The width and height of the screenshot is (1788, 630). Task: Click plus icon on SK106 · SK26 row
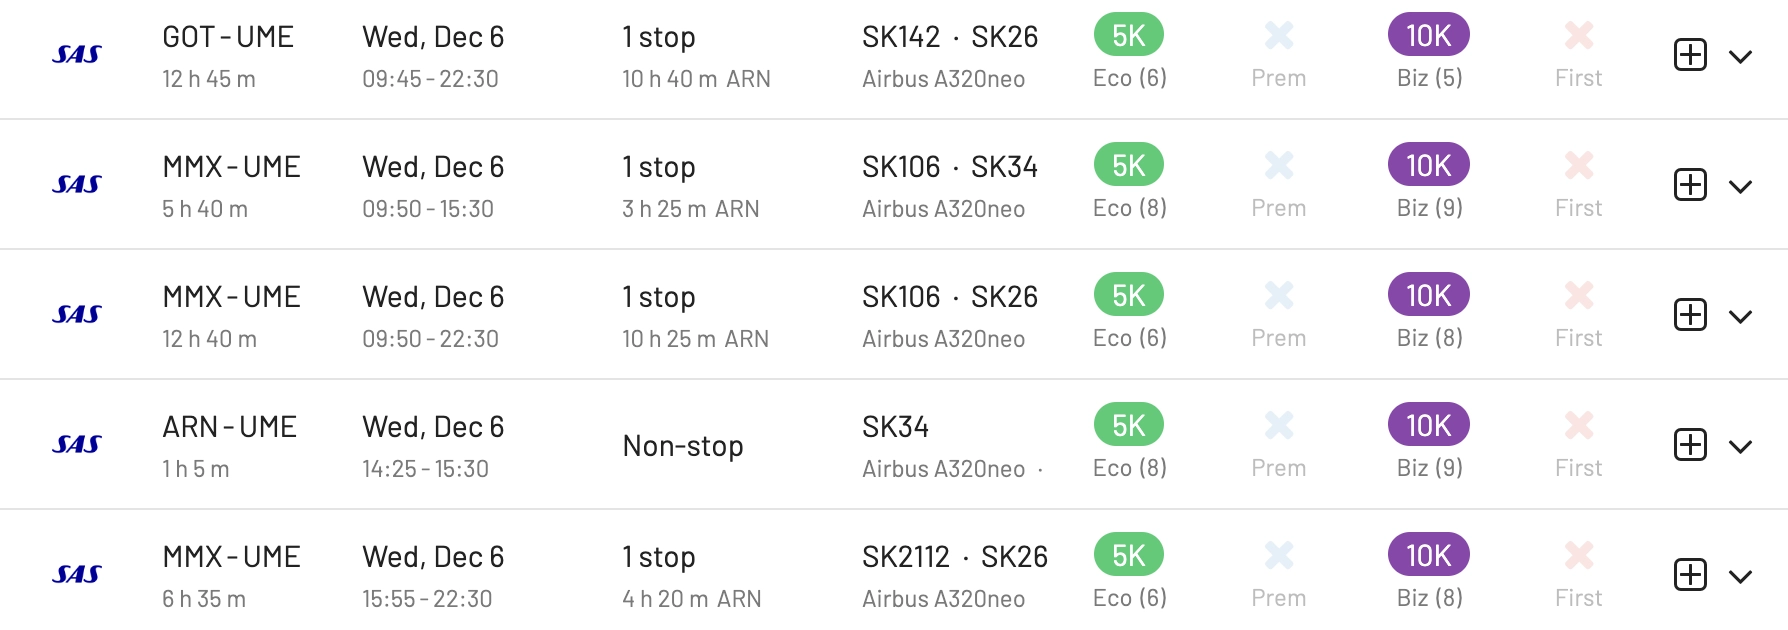point(1690,315)
